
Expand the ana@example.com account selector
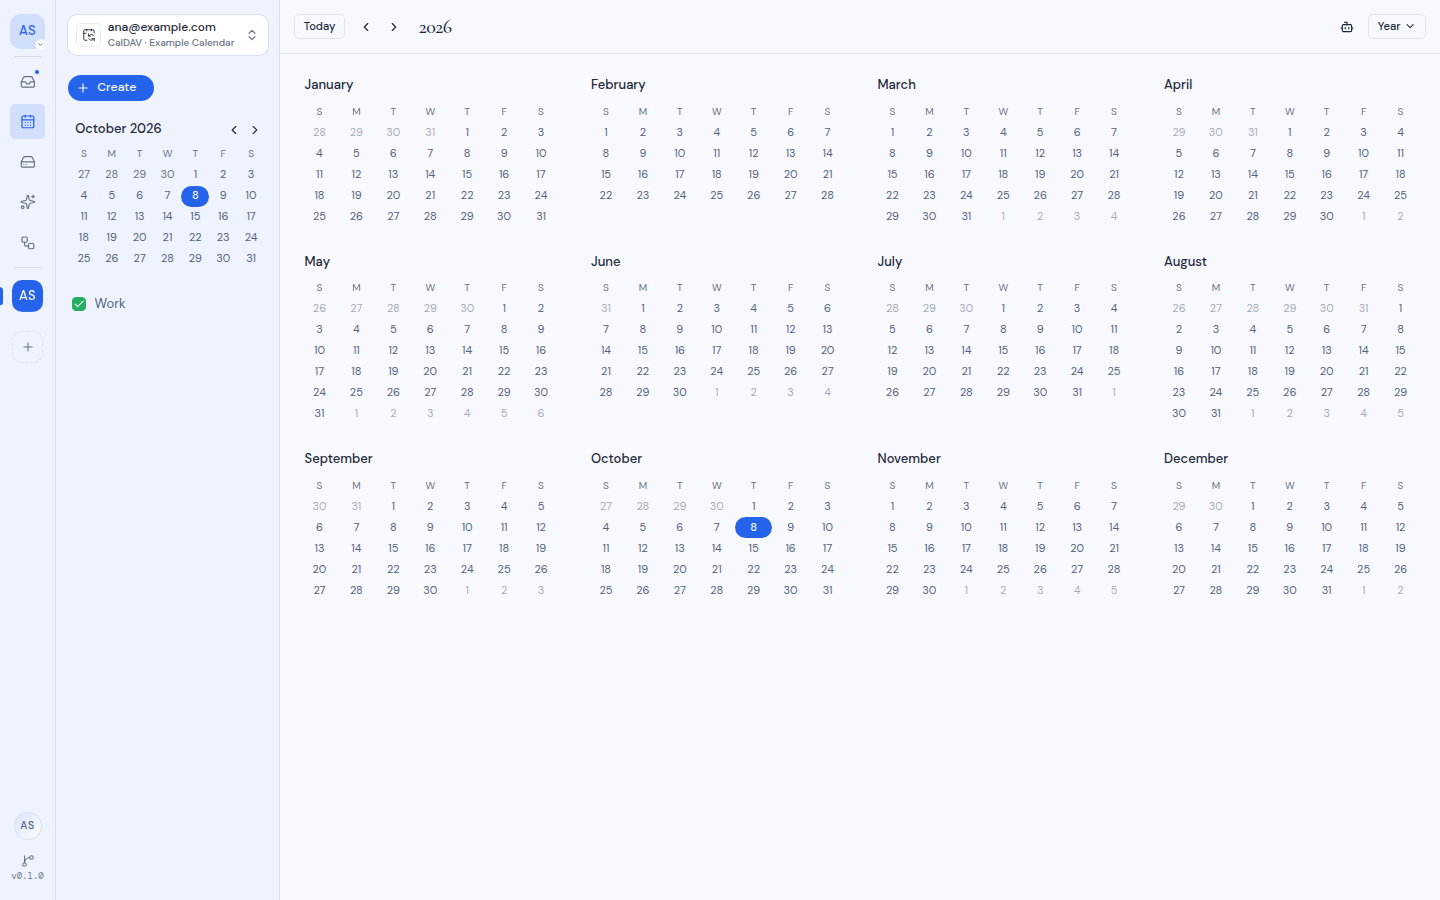(x=168, y=35)
